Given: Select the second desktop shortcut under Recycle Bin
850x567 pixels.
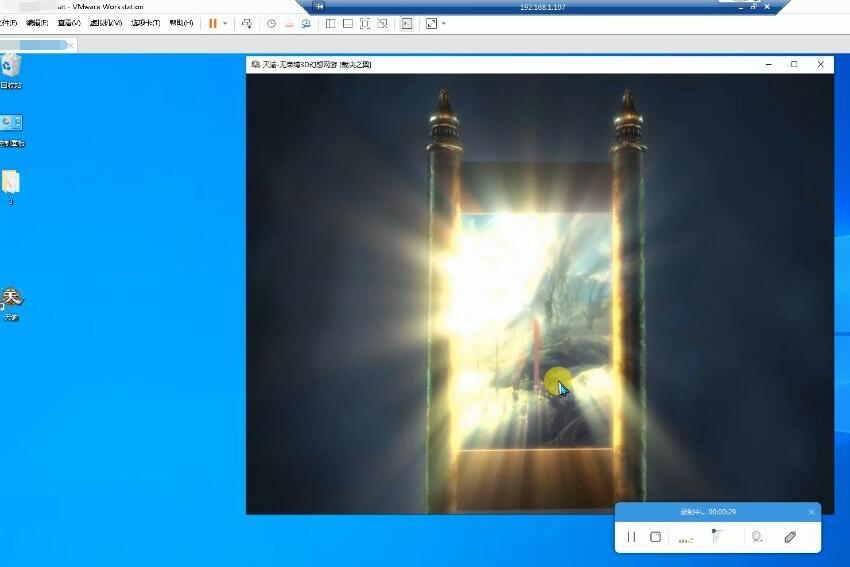Looking at the screenshot, I should [11, 131].
